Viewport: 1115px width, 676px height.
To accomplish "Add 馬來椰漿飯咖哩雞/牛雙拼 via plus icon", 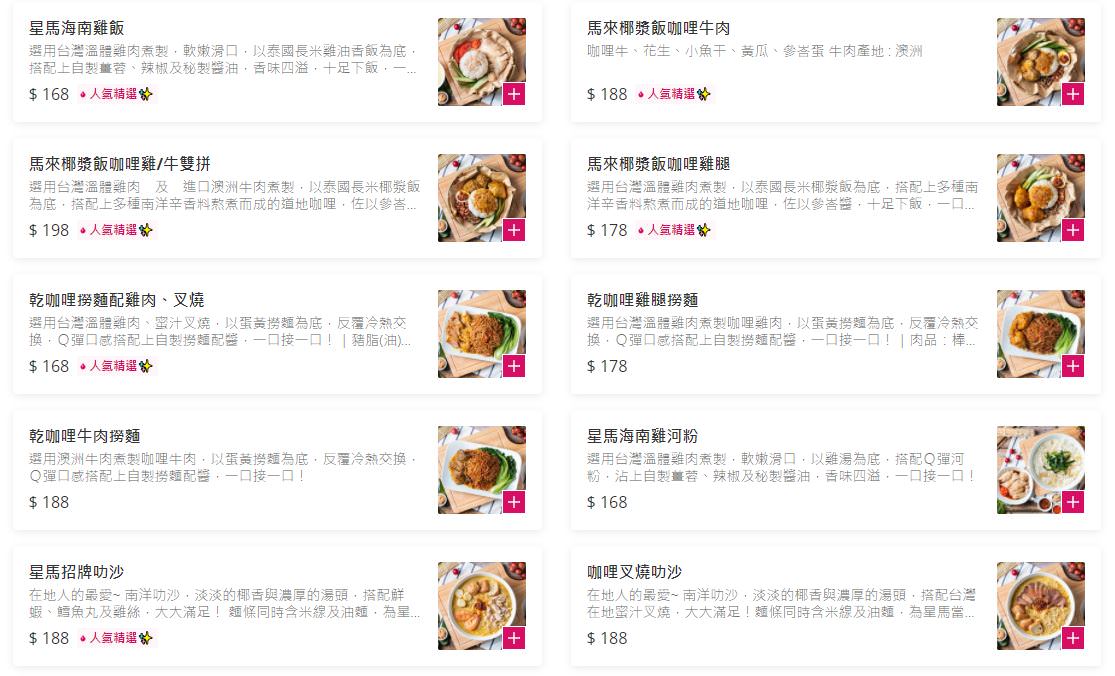I will tap(513, 230).
